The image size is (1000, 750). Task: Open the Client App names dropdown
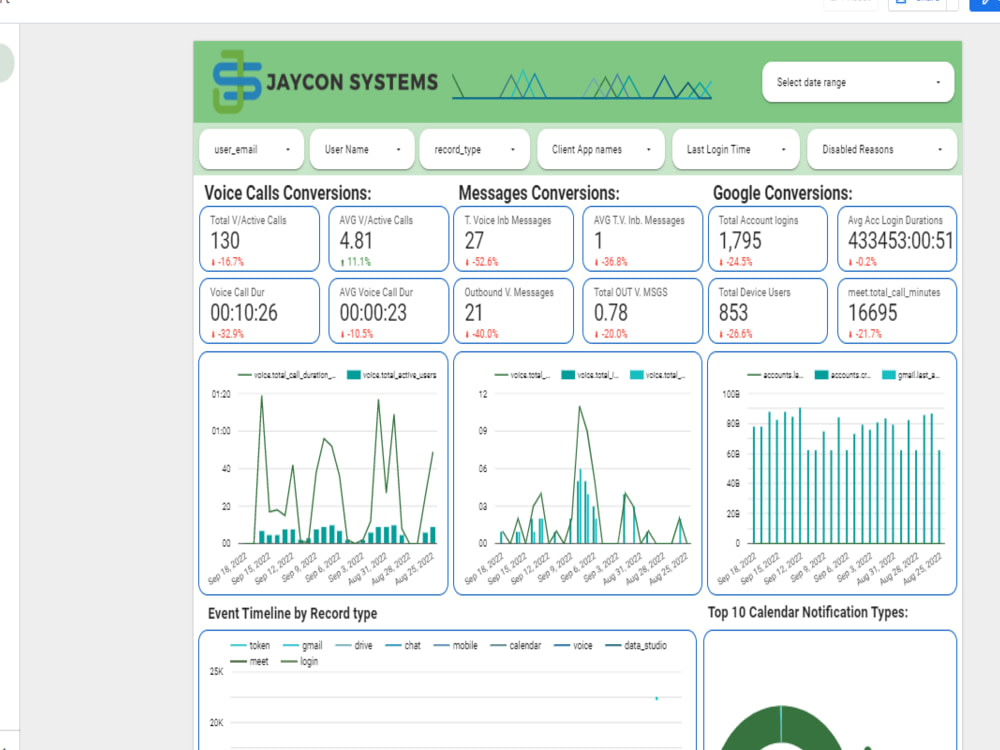(x=601, y=149)
